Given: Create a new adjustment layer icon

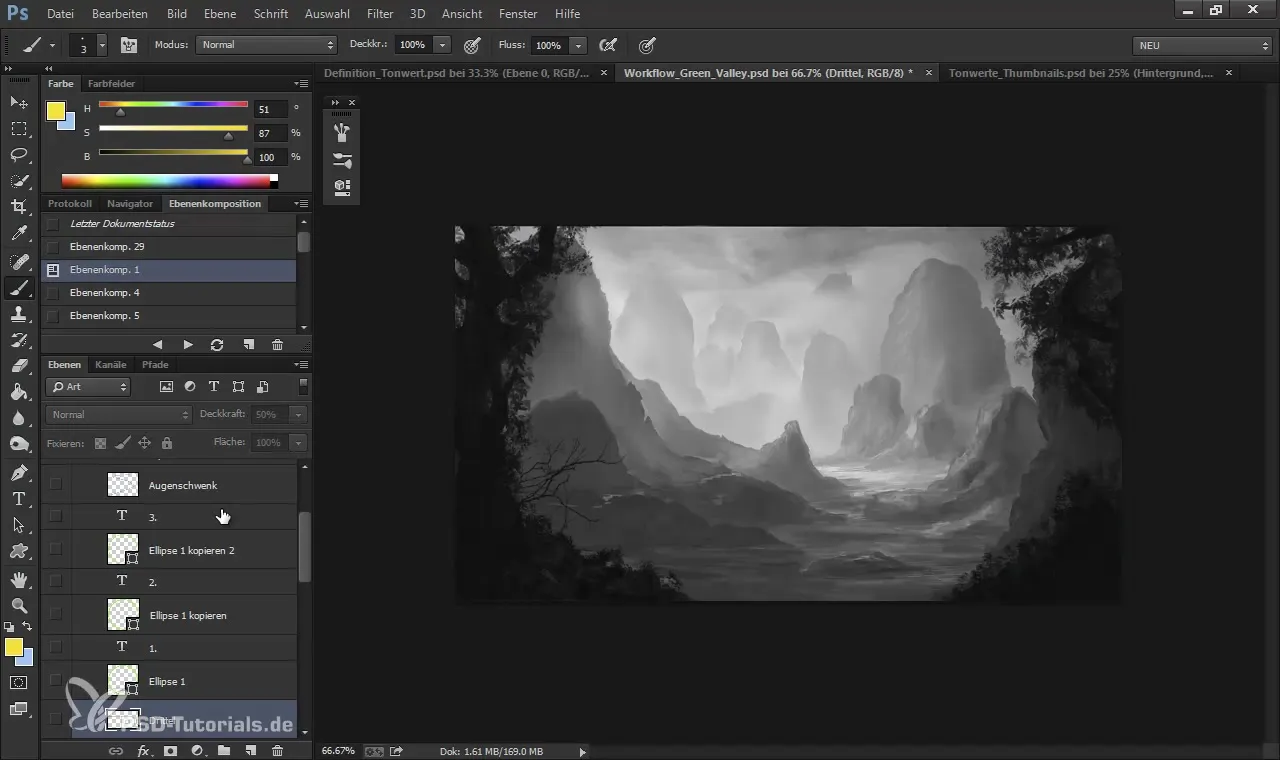Looking at the screenshot, I should 197,750.
